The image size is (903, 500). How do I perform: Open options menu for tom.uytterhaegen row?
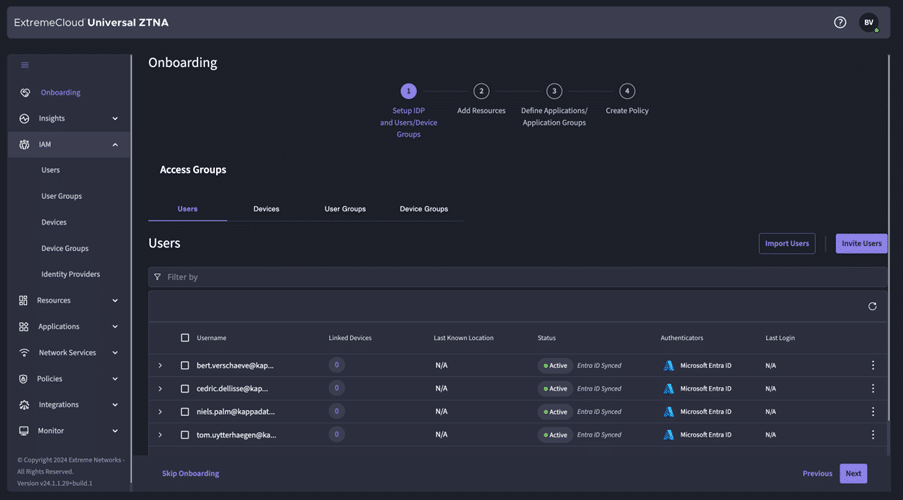point(872,435)
